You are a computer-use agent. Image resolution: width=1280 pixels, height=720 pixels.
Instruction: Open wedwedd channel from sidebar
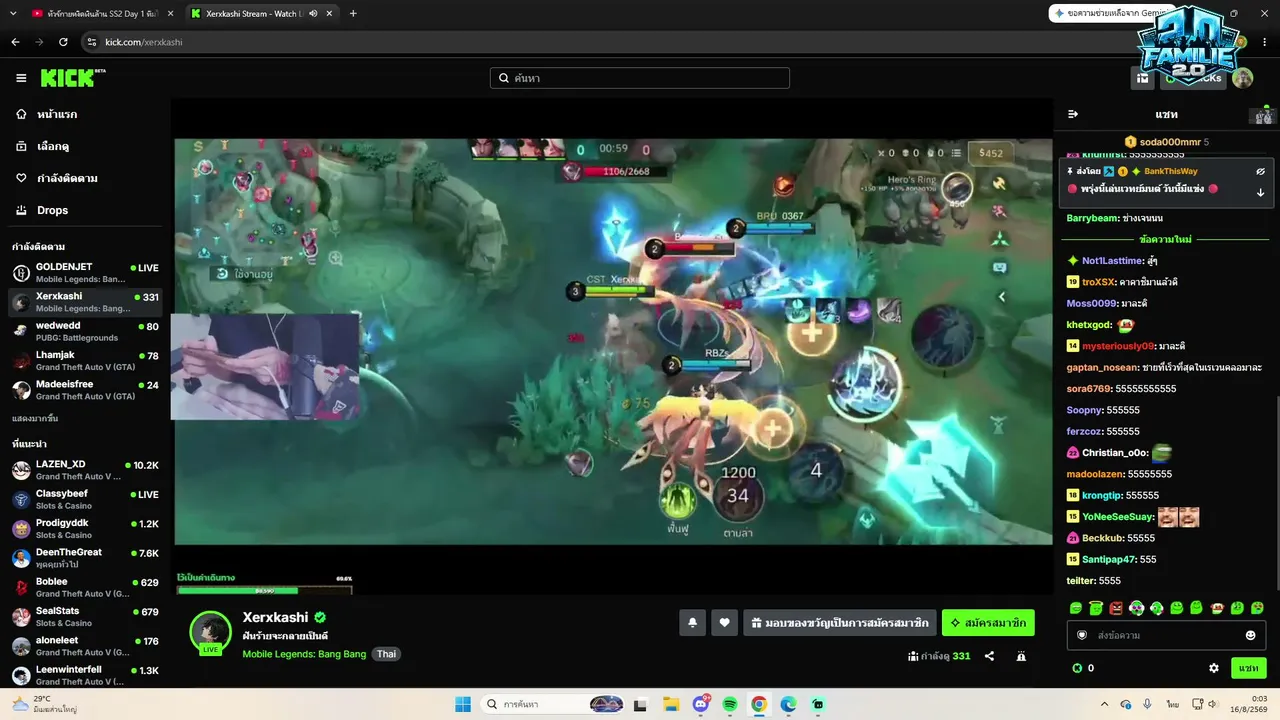85,331
